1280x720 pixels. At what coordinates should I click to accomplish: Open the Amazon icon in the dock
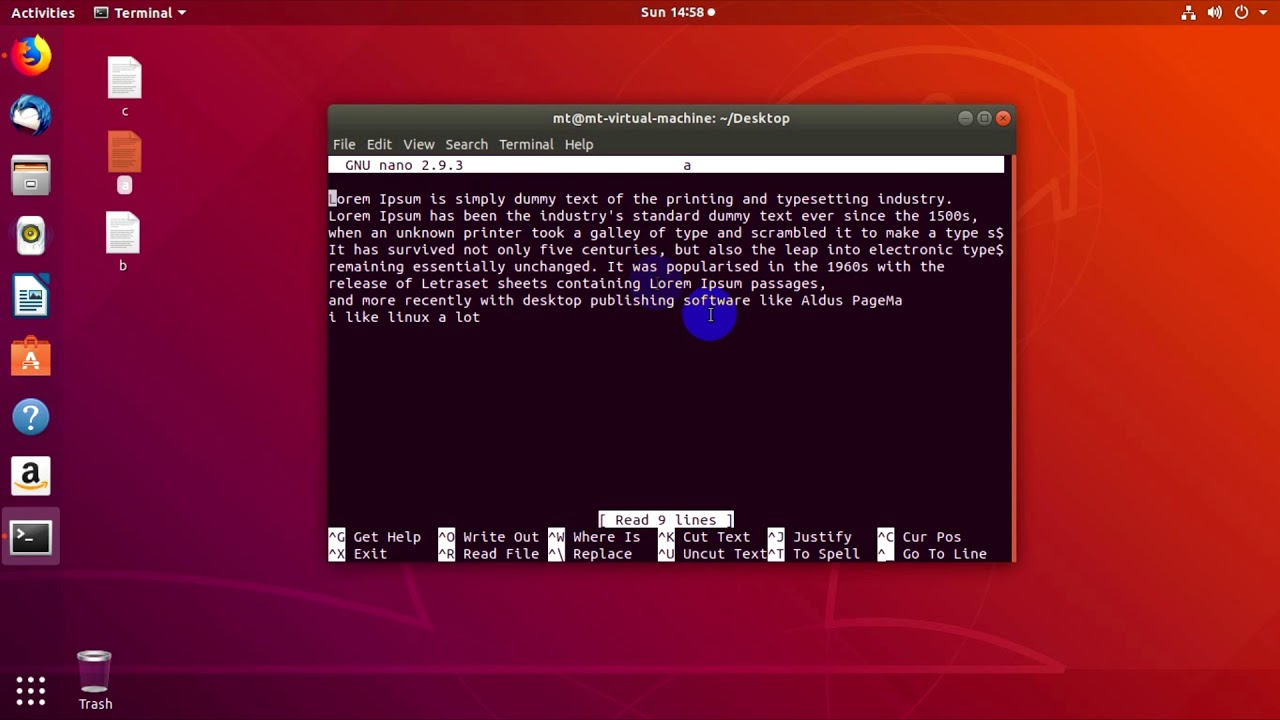click(x=31, y=477)
